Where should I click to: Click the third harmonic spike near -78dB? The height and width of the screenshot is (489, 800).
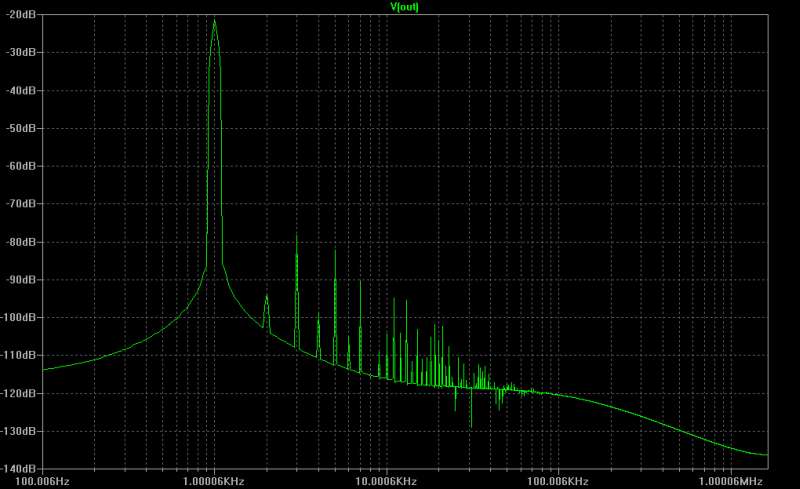[x=296, y=236]
